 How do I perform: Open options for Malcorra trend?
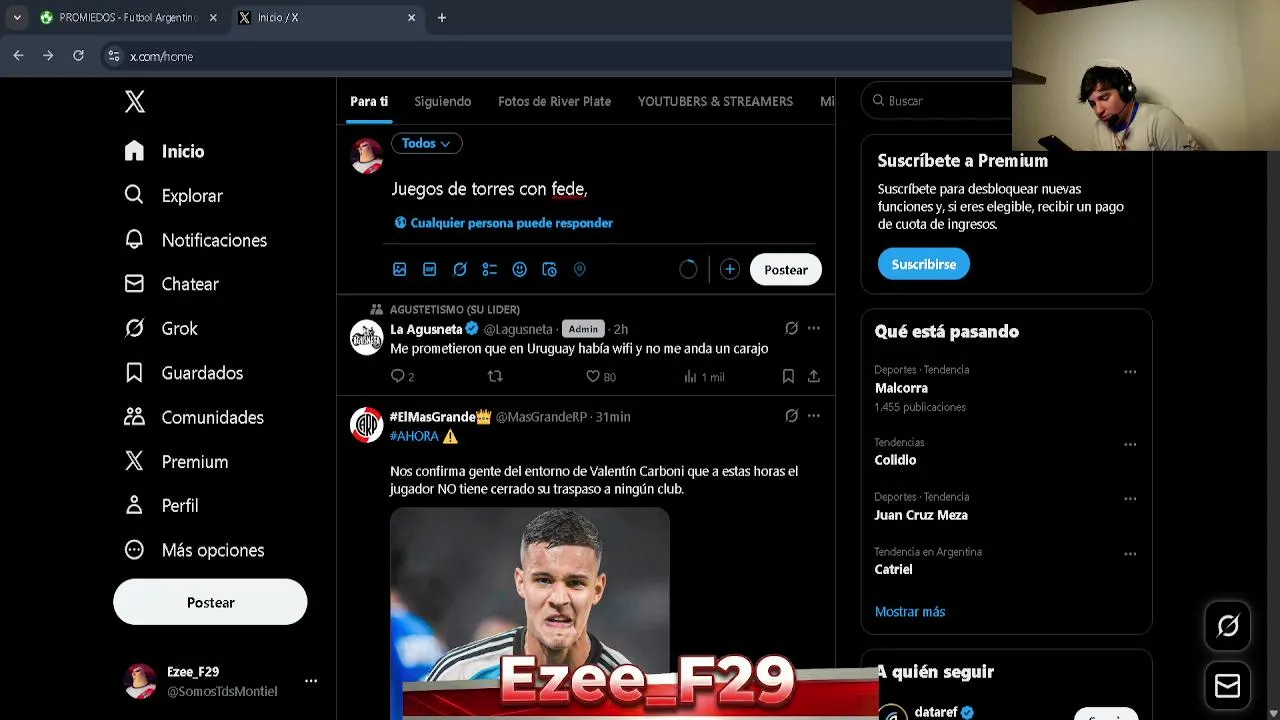(x=1130, y=372)
